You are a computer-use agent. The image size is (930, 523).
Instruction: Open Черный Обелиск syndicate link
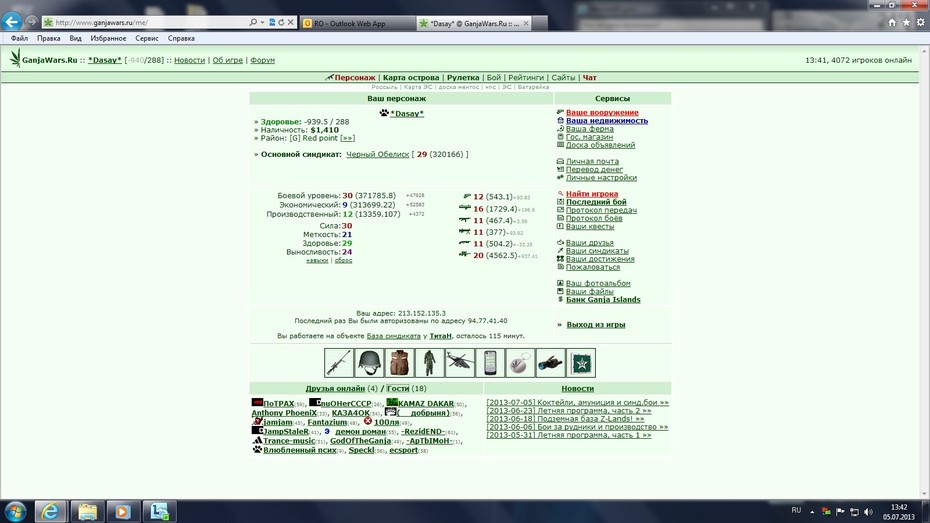pyautogui.click(x=377, y=154)
